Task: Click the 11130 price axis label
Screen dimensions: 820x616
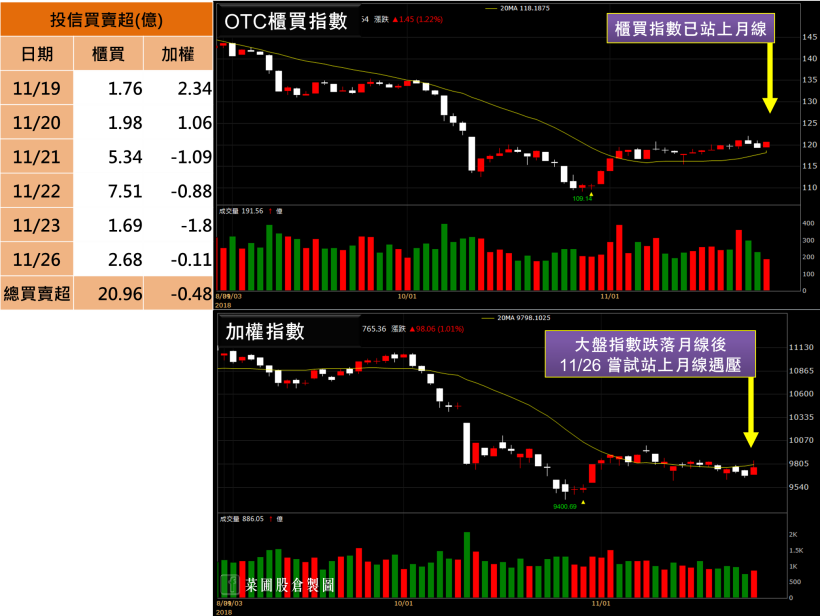Action: pos(801,347)
